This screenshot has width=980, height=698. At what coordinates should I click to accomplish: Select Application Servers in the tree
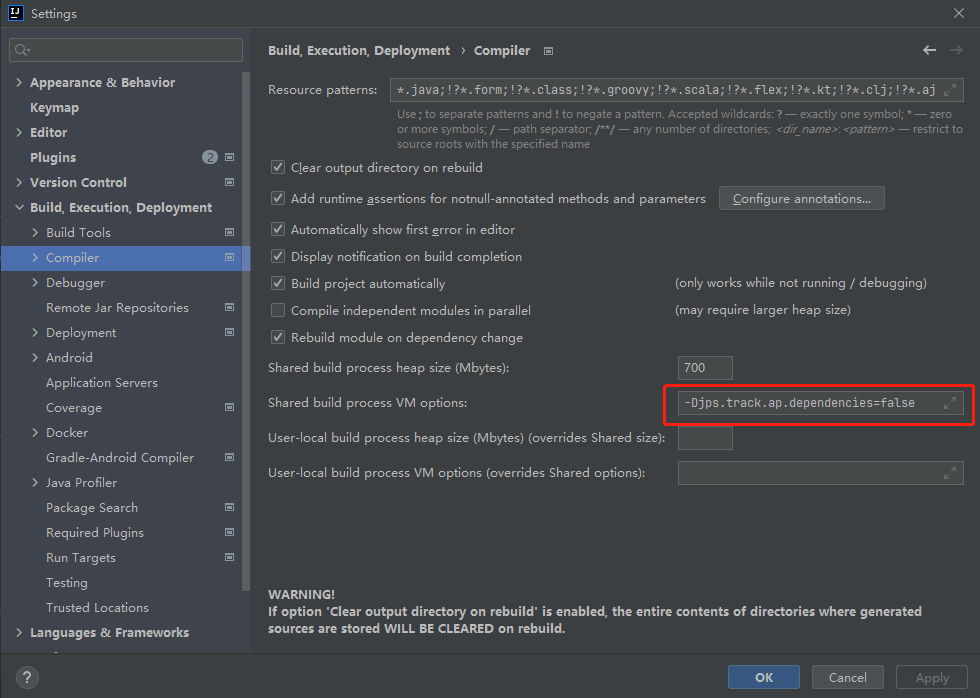[x=102, y=382]
